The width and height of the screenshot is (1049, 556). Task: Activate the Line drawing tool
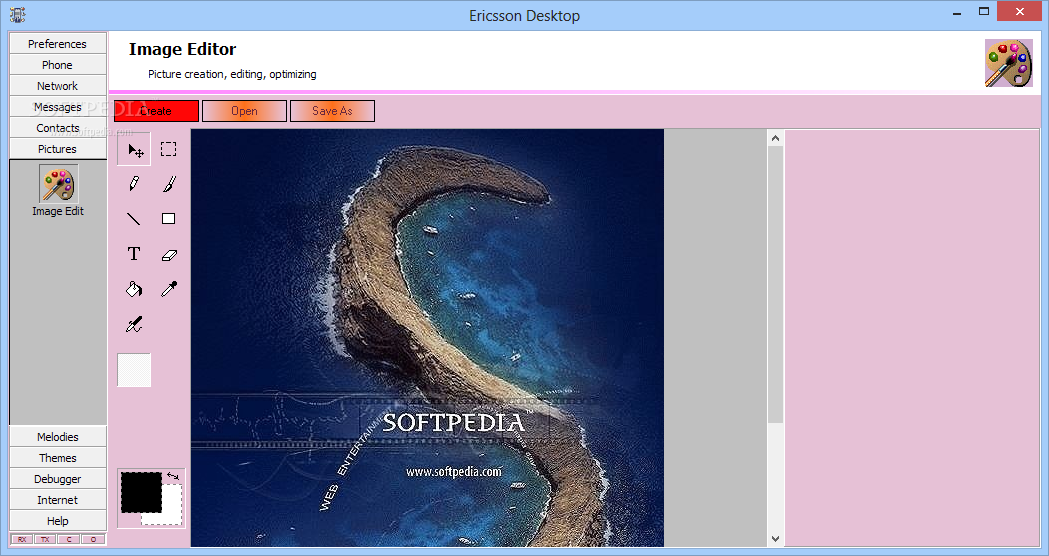(x=134, y=219)
